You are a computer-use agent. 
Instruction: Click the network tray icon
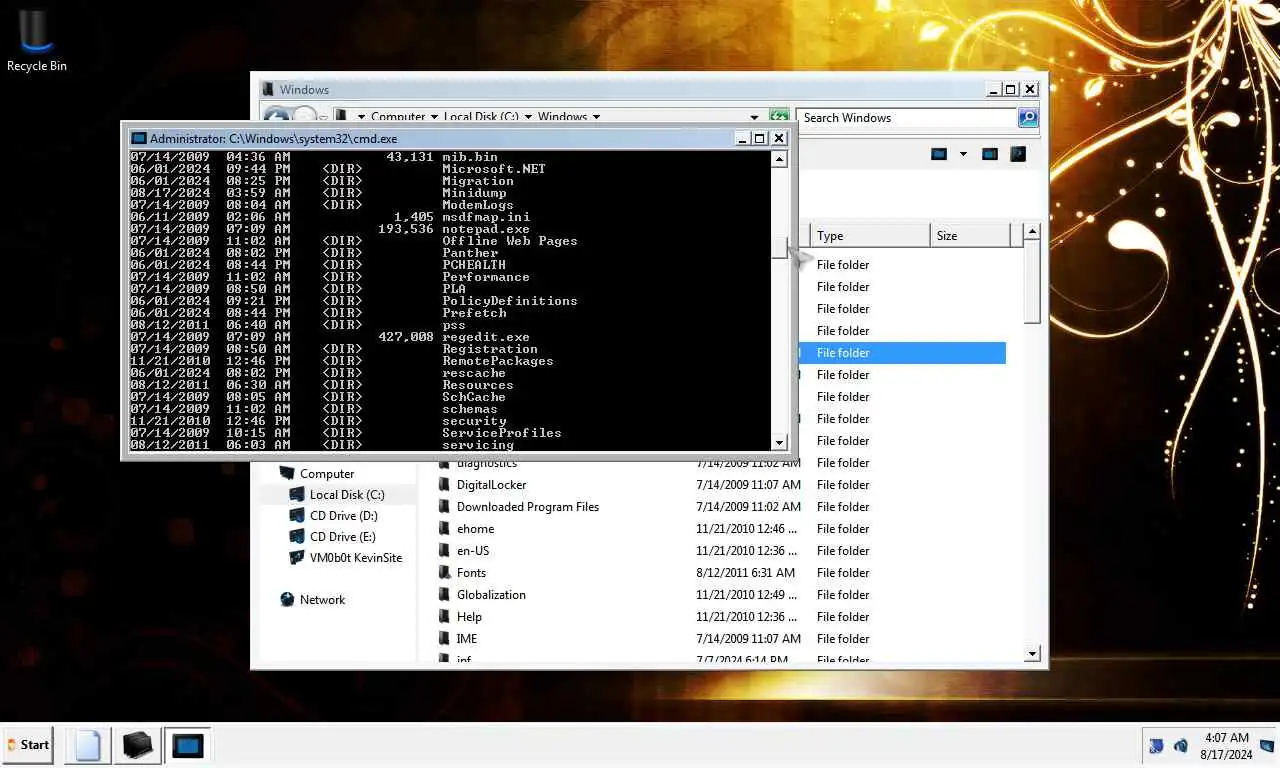[x=1156, y=745]
